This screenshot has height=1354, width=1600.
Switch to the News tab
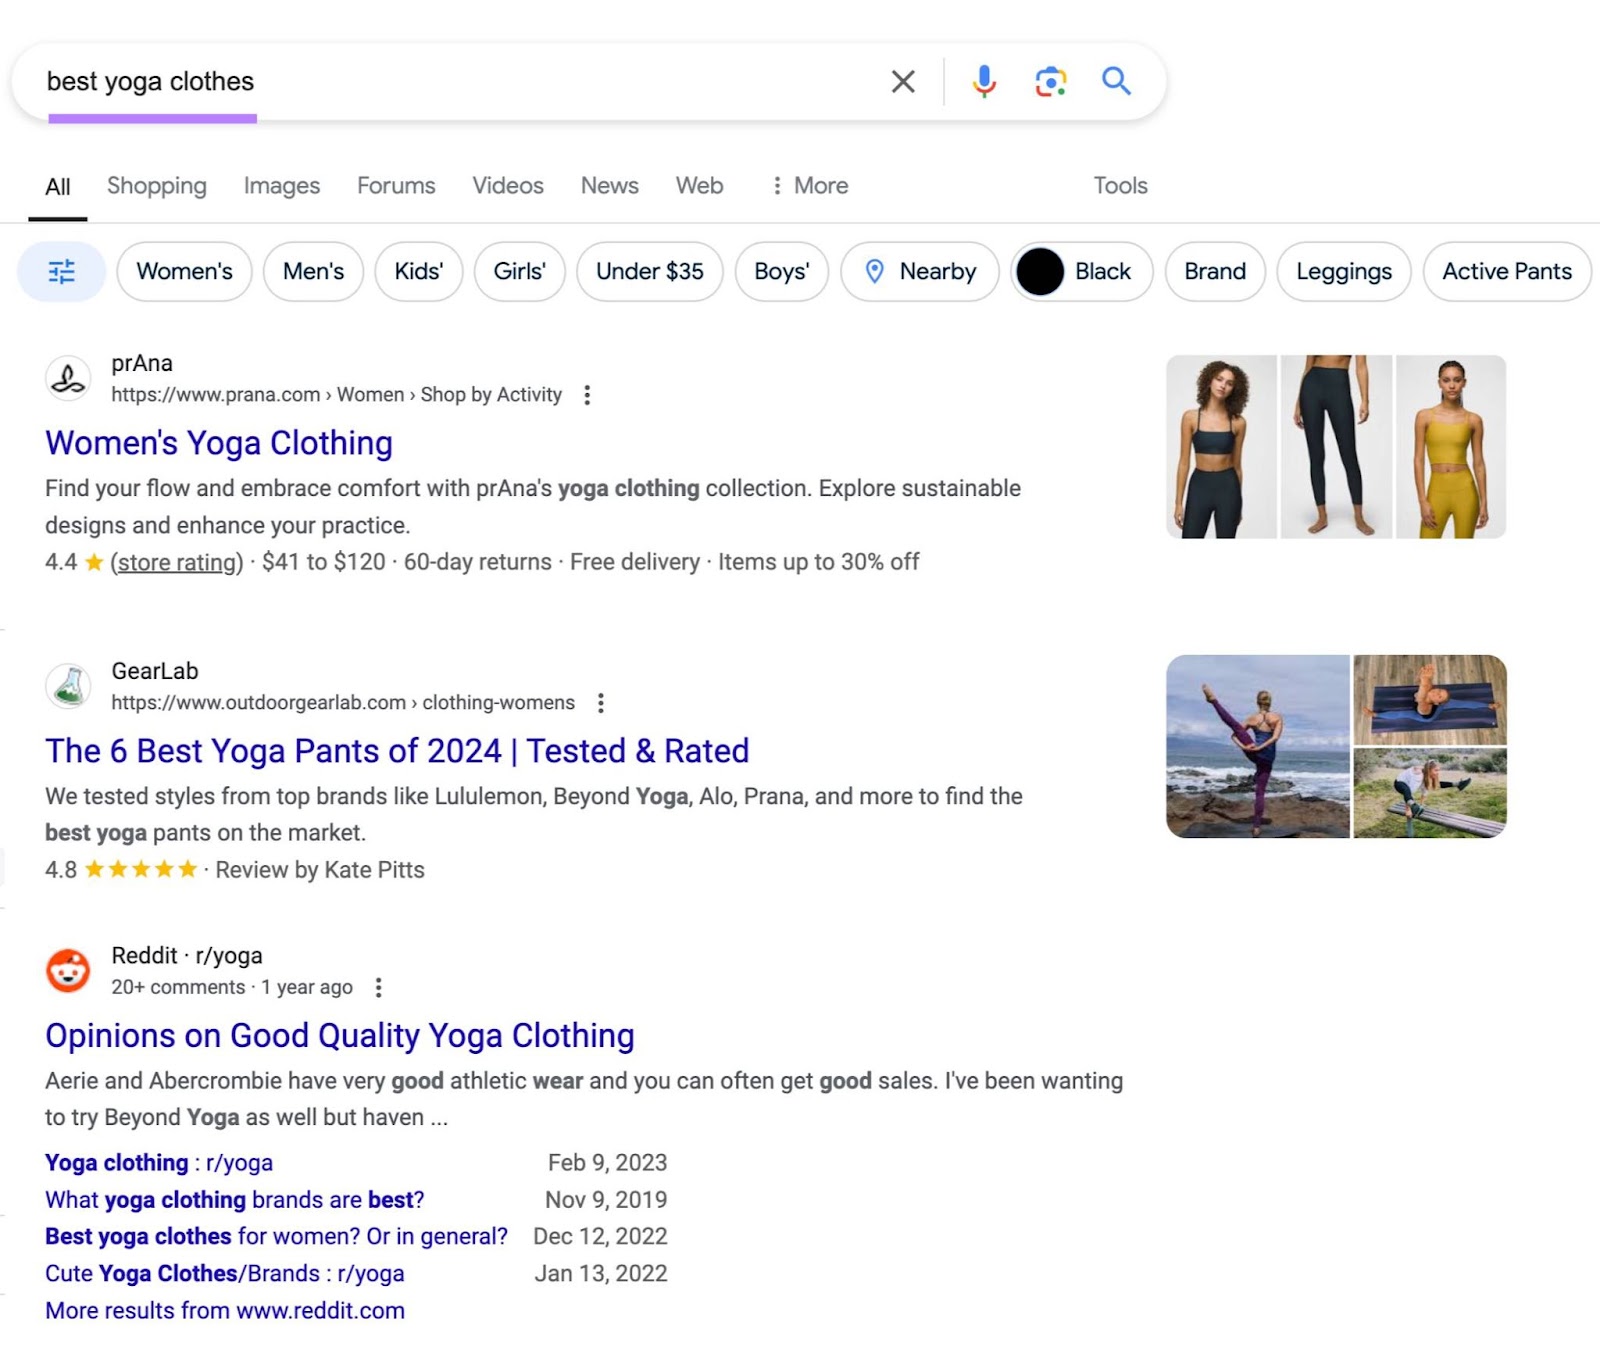point(610,186)
